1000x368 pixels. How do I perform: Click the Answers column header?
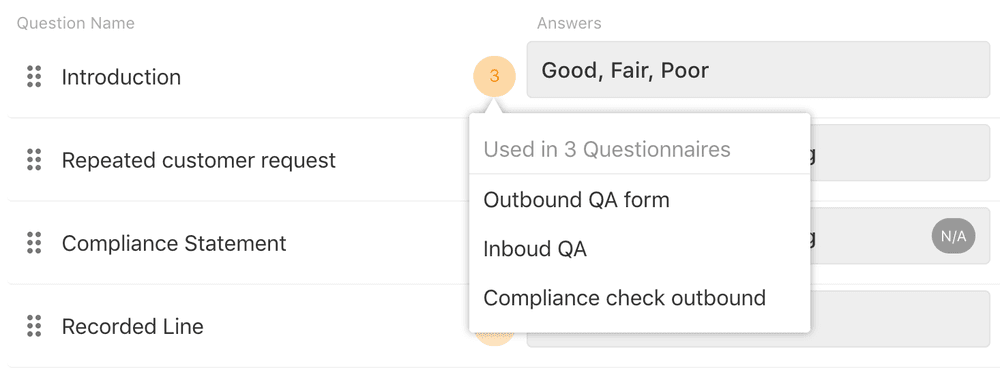(x=569, y=24)
